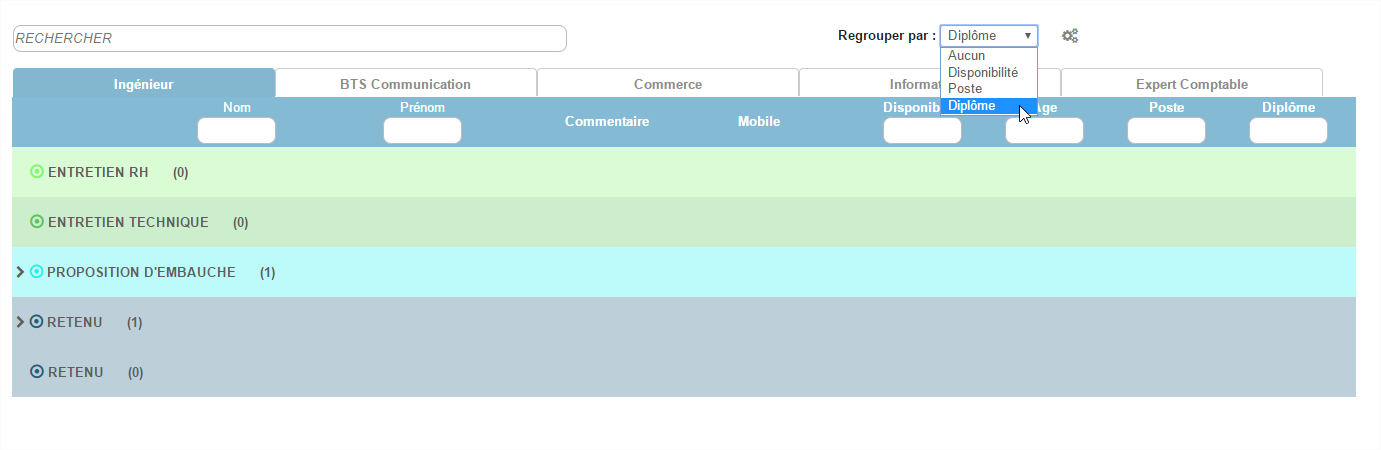Expand the PROPOSITION D'EMBAUCHE group chevron
Viewport: 1381px width, 450px height.
[x=20, y=272]
